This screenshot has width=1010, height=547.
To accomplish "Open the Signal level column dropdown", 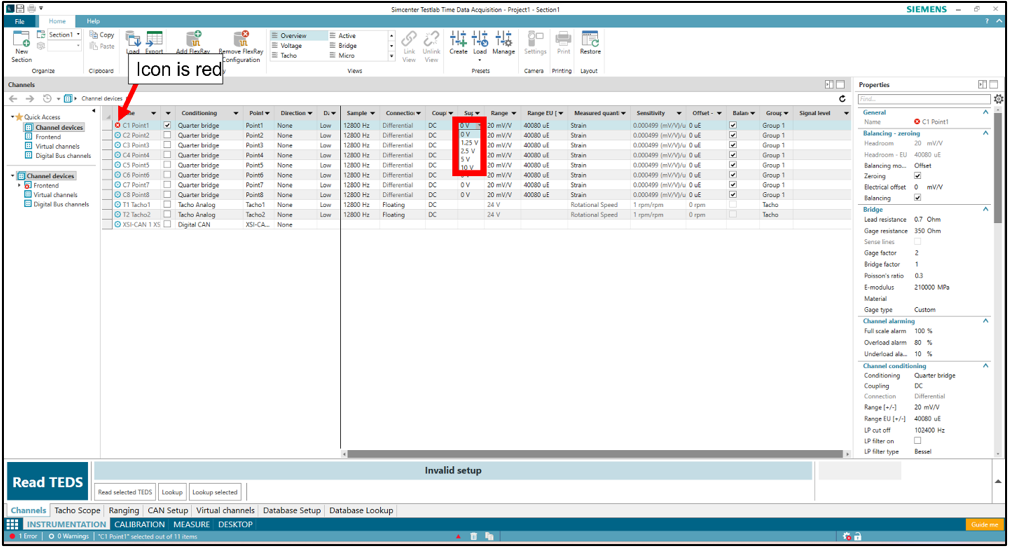I will pos(846,113).
